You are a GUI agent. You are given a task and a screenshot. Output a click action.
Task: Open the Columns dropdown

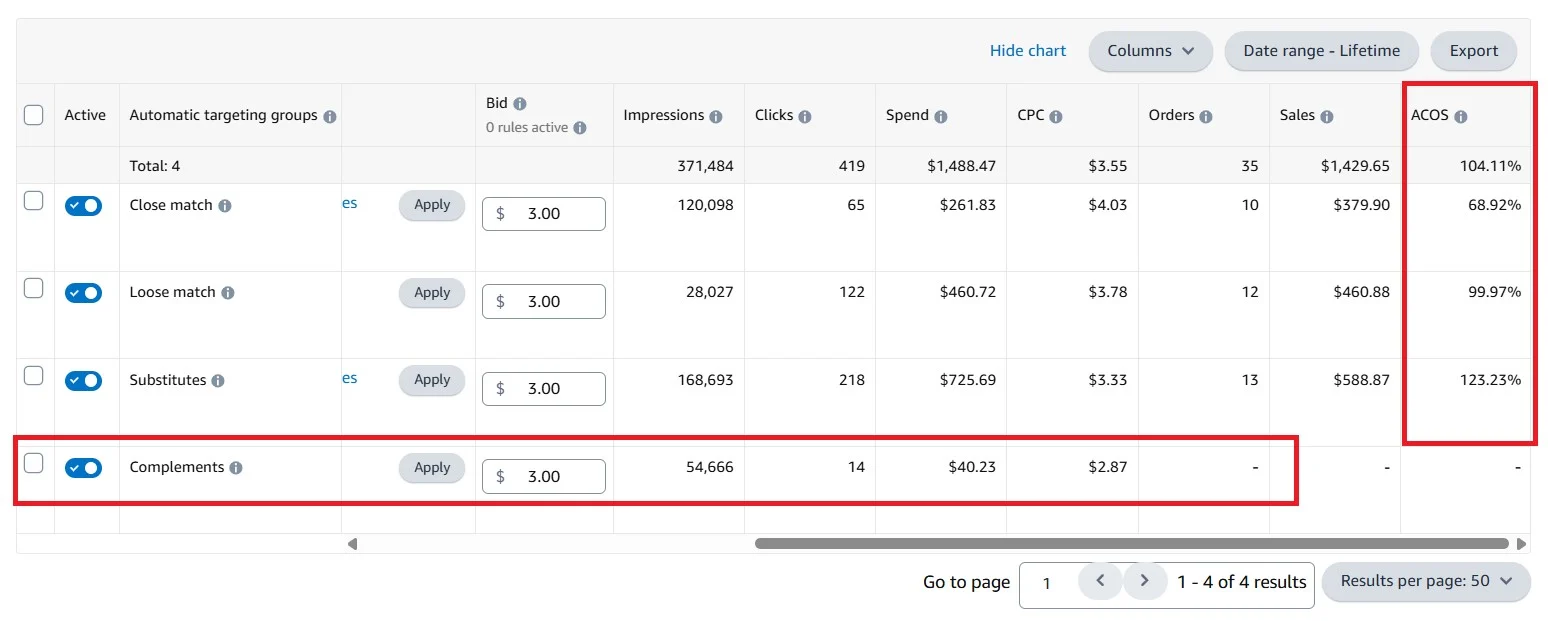pos(1150,51)
